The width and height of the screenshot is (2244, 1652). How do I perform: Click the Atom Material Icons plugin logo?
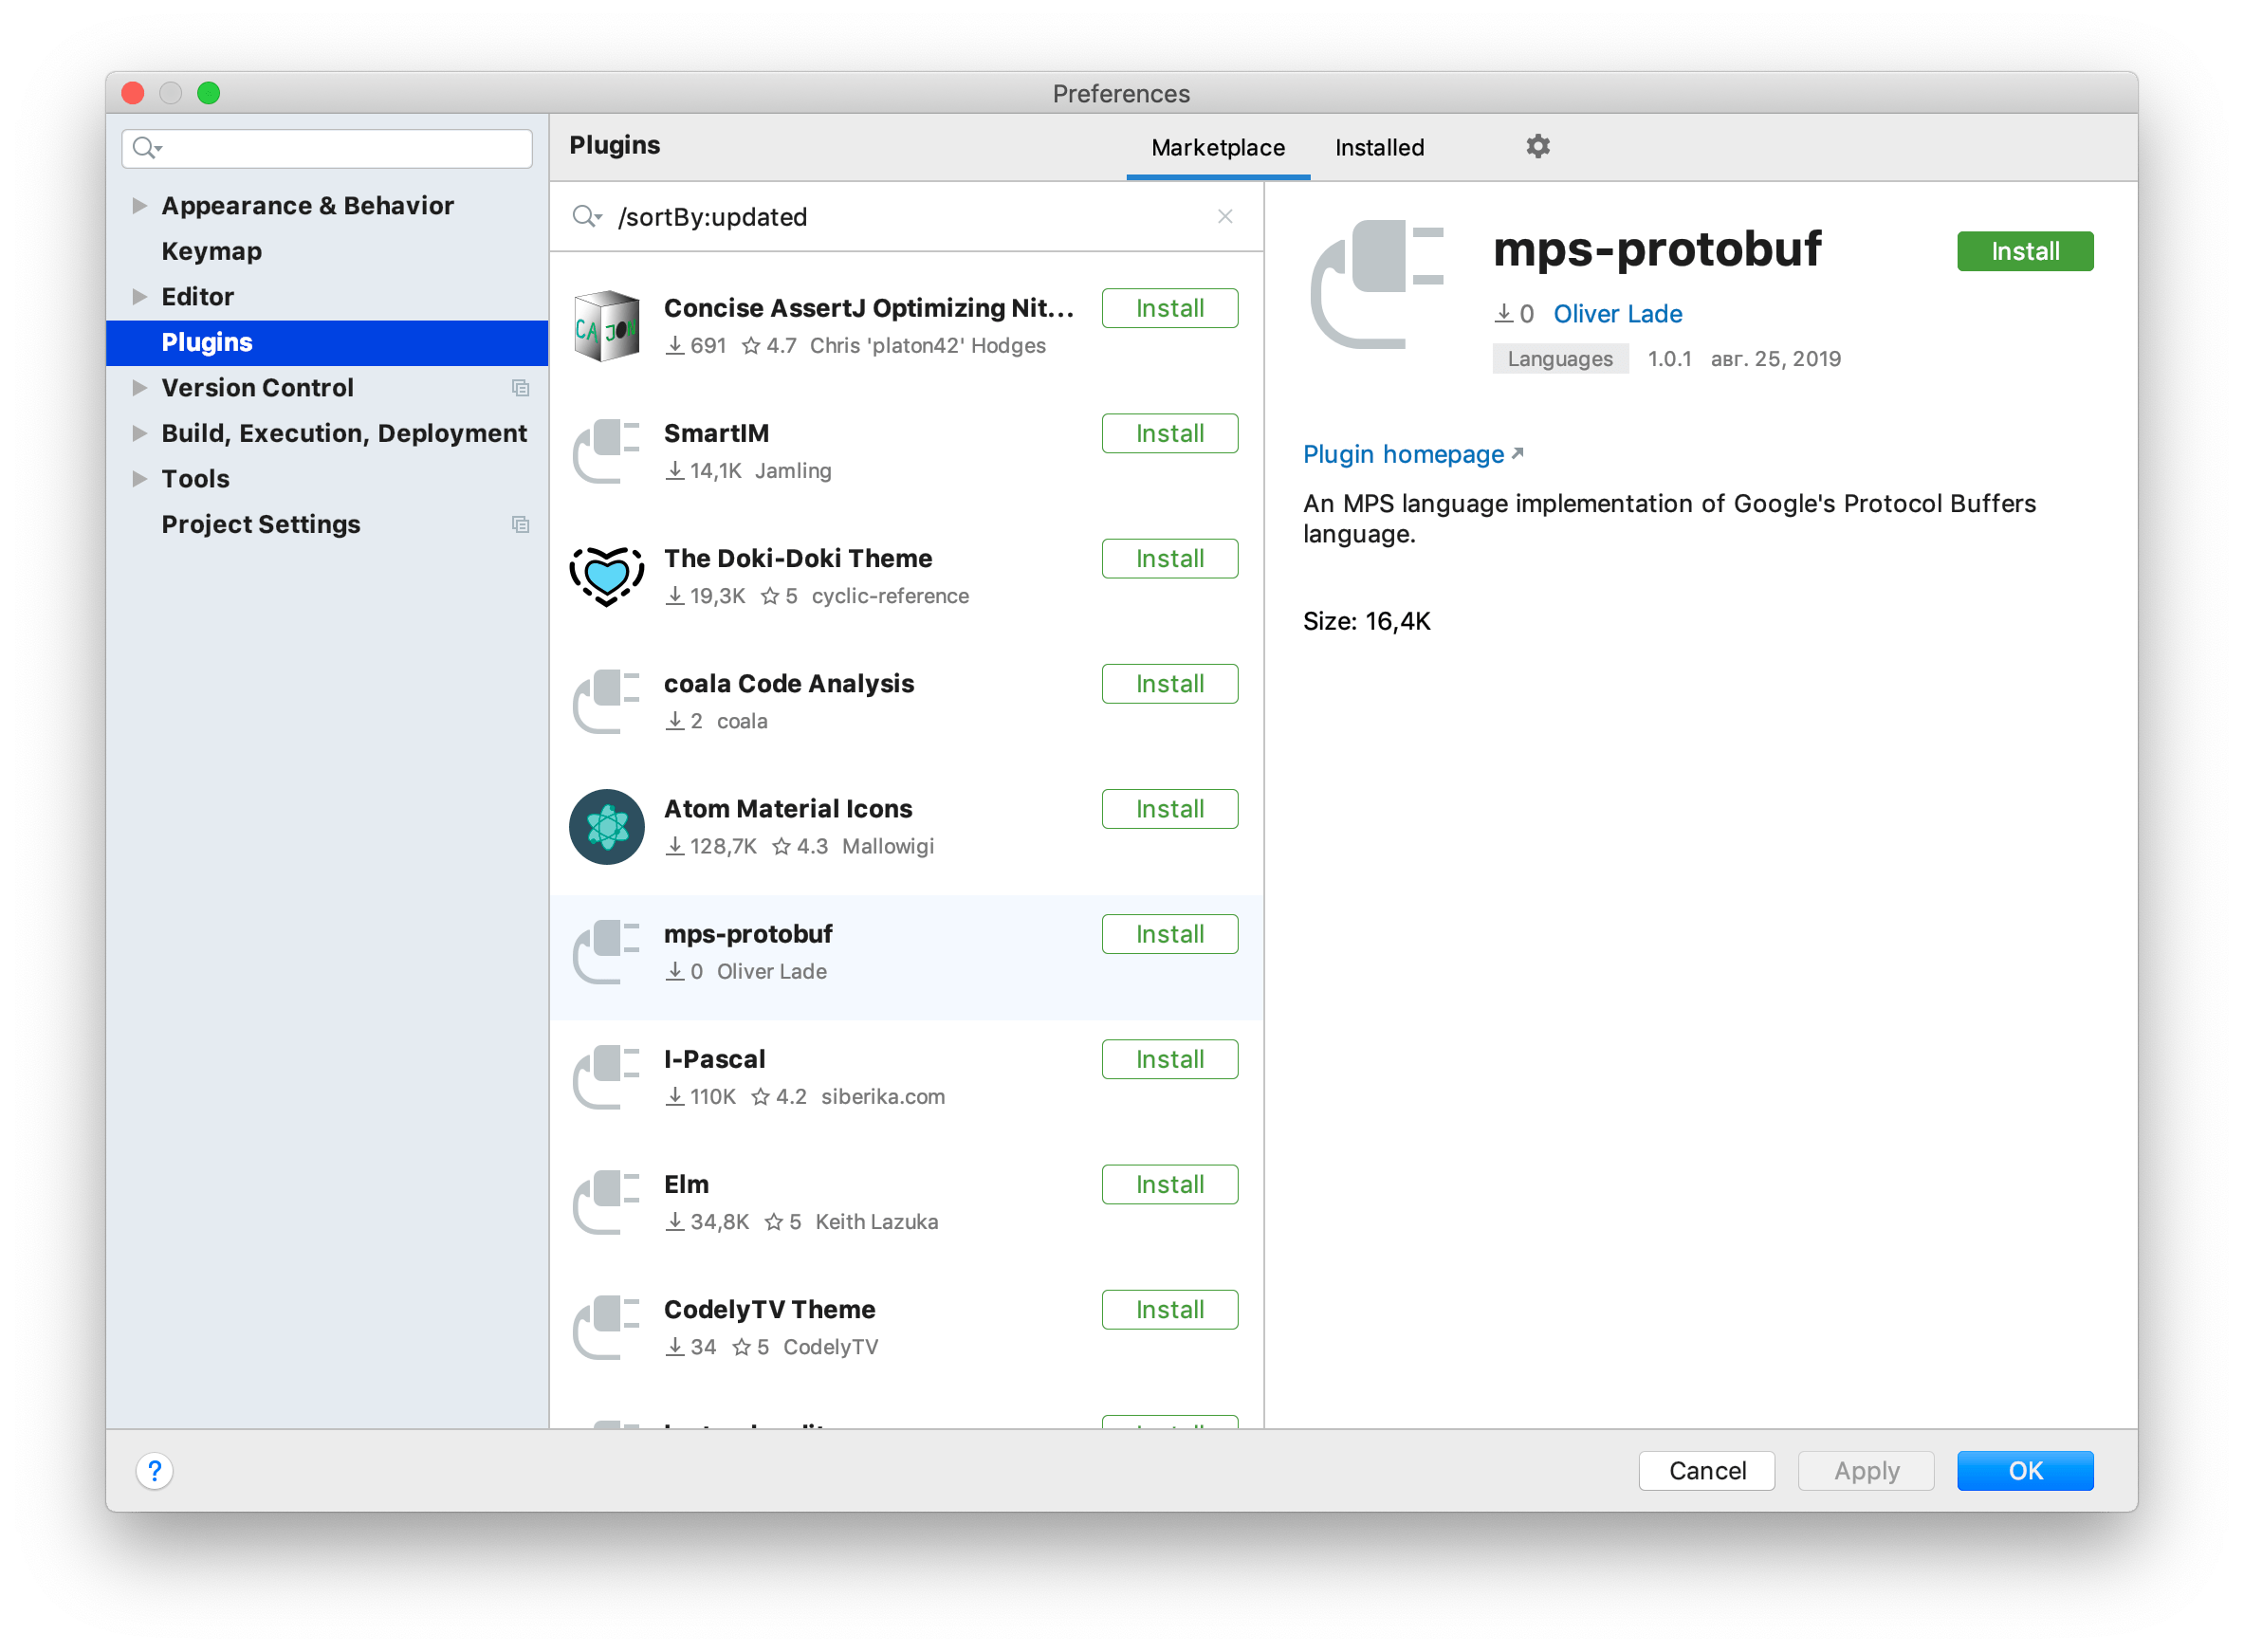[x=606, y=826]
